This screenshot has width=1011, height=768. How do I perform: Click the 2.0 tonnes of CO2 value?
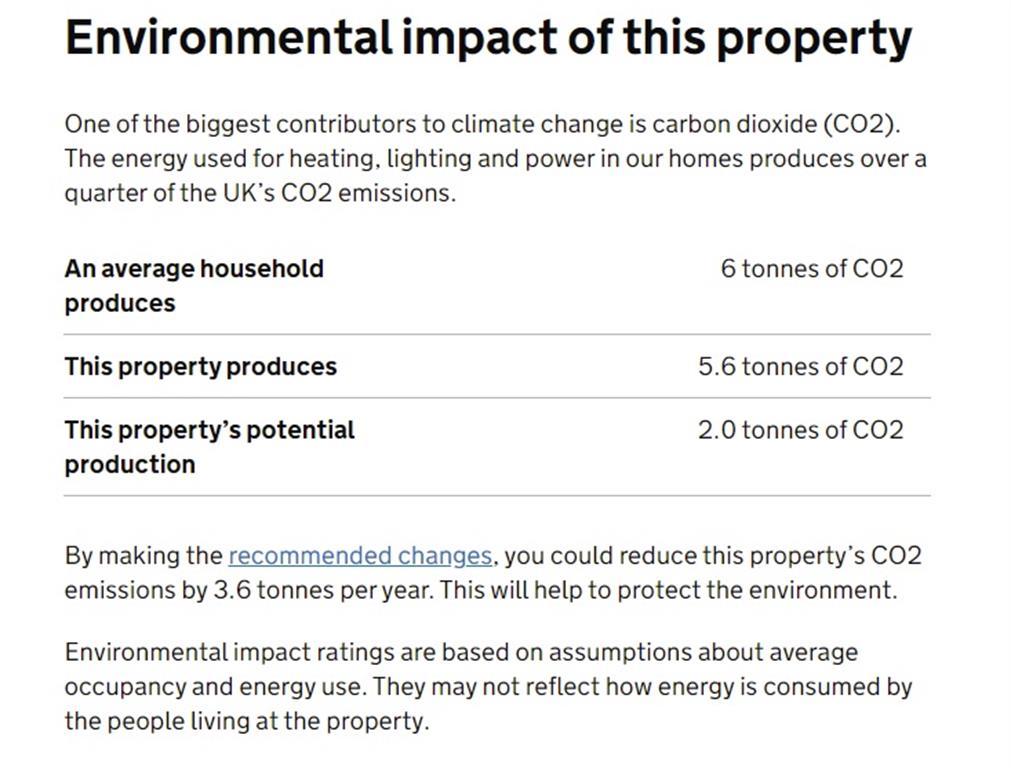[800, 430]
